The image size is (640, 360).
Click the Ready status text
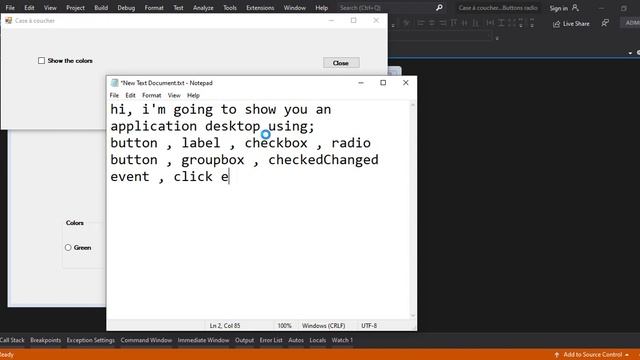click(7, 355)
